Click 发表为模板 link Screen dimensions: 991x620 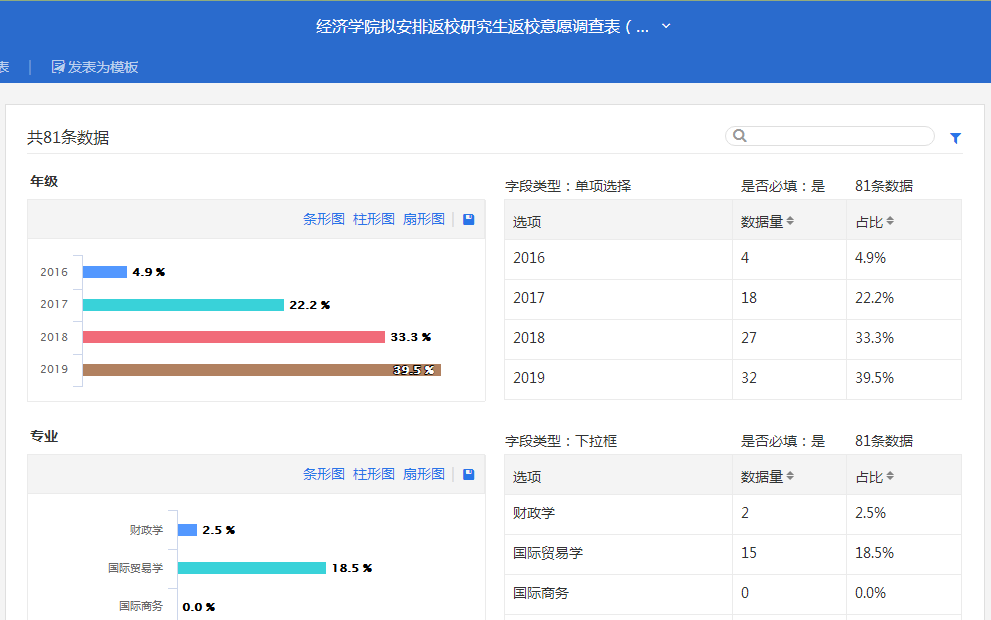103,67
